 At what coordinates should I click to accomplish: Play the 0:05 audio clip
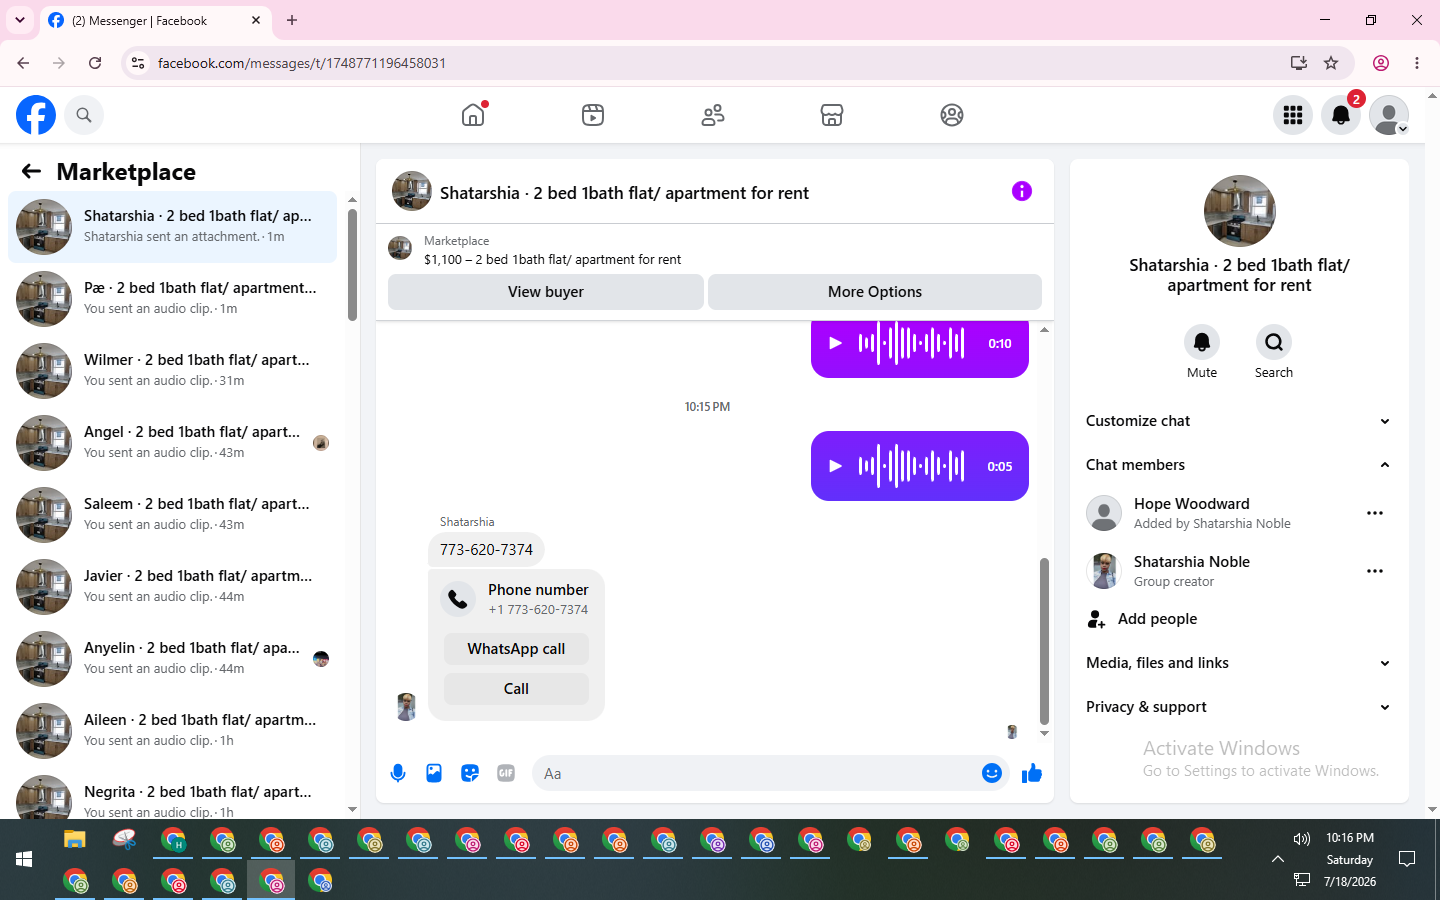(835, 466)
